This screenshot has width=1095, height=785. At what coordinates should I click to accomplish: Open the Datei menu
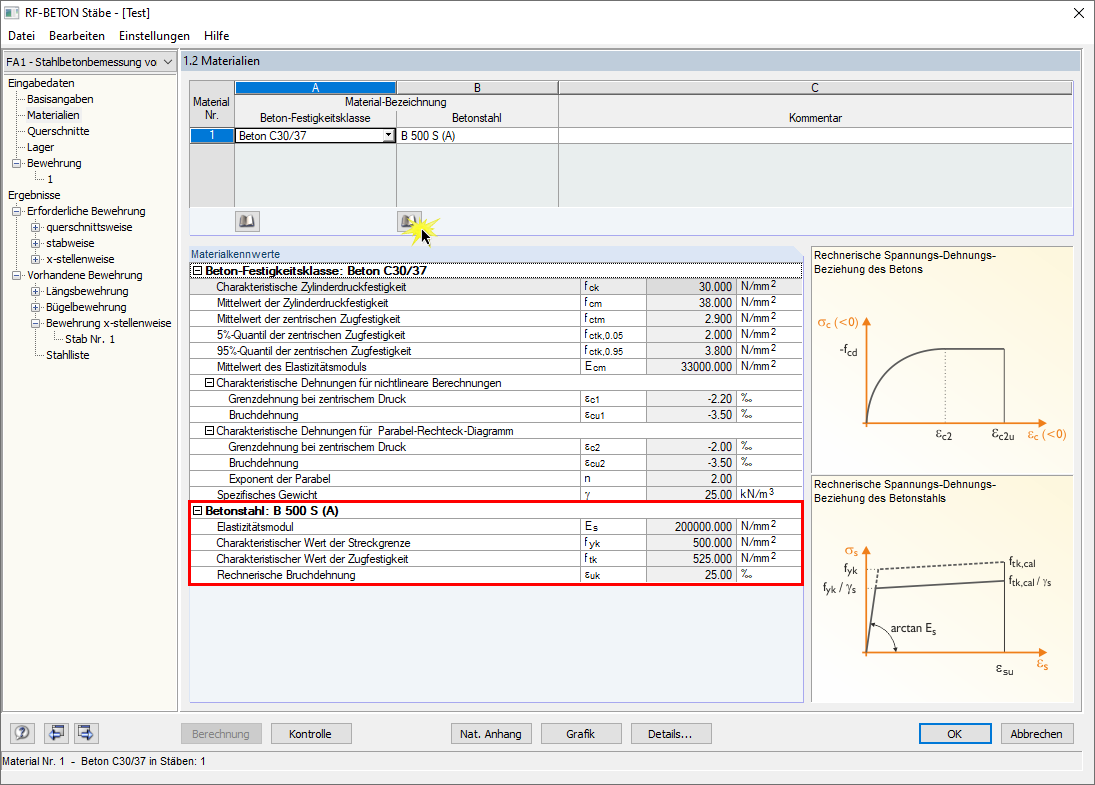click(x=22, y=36)
